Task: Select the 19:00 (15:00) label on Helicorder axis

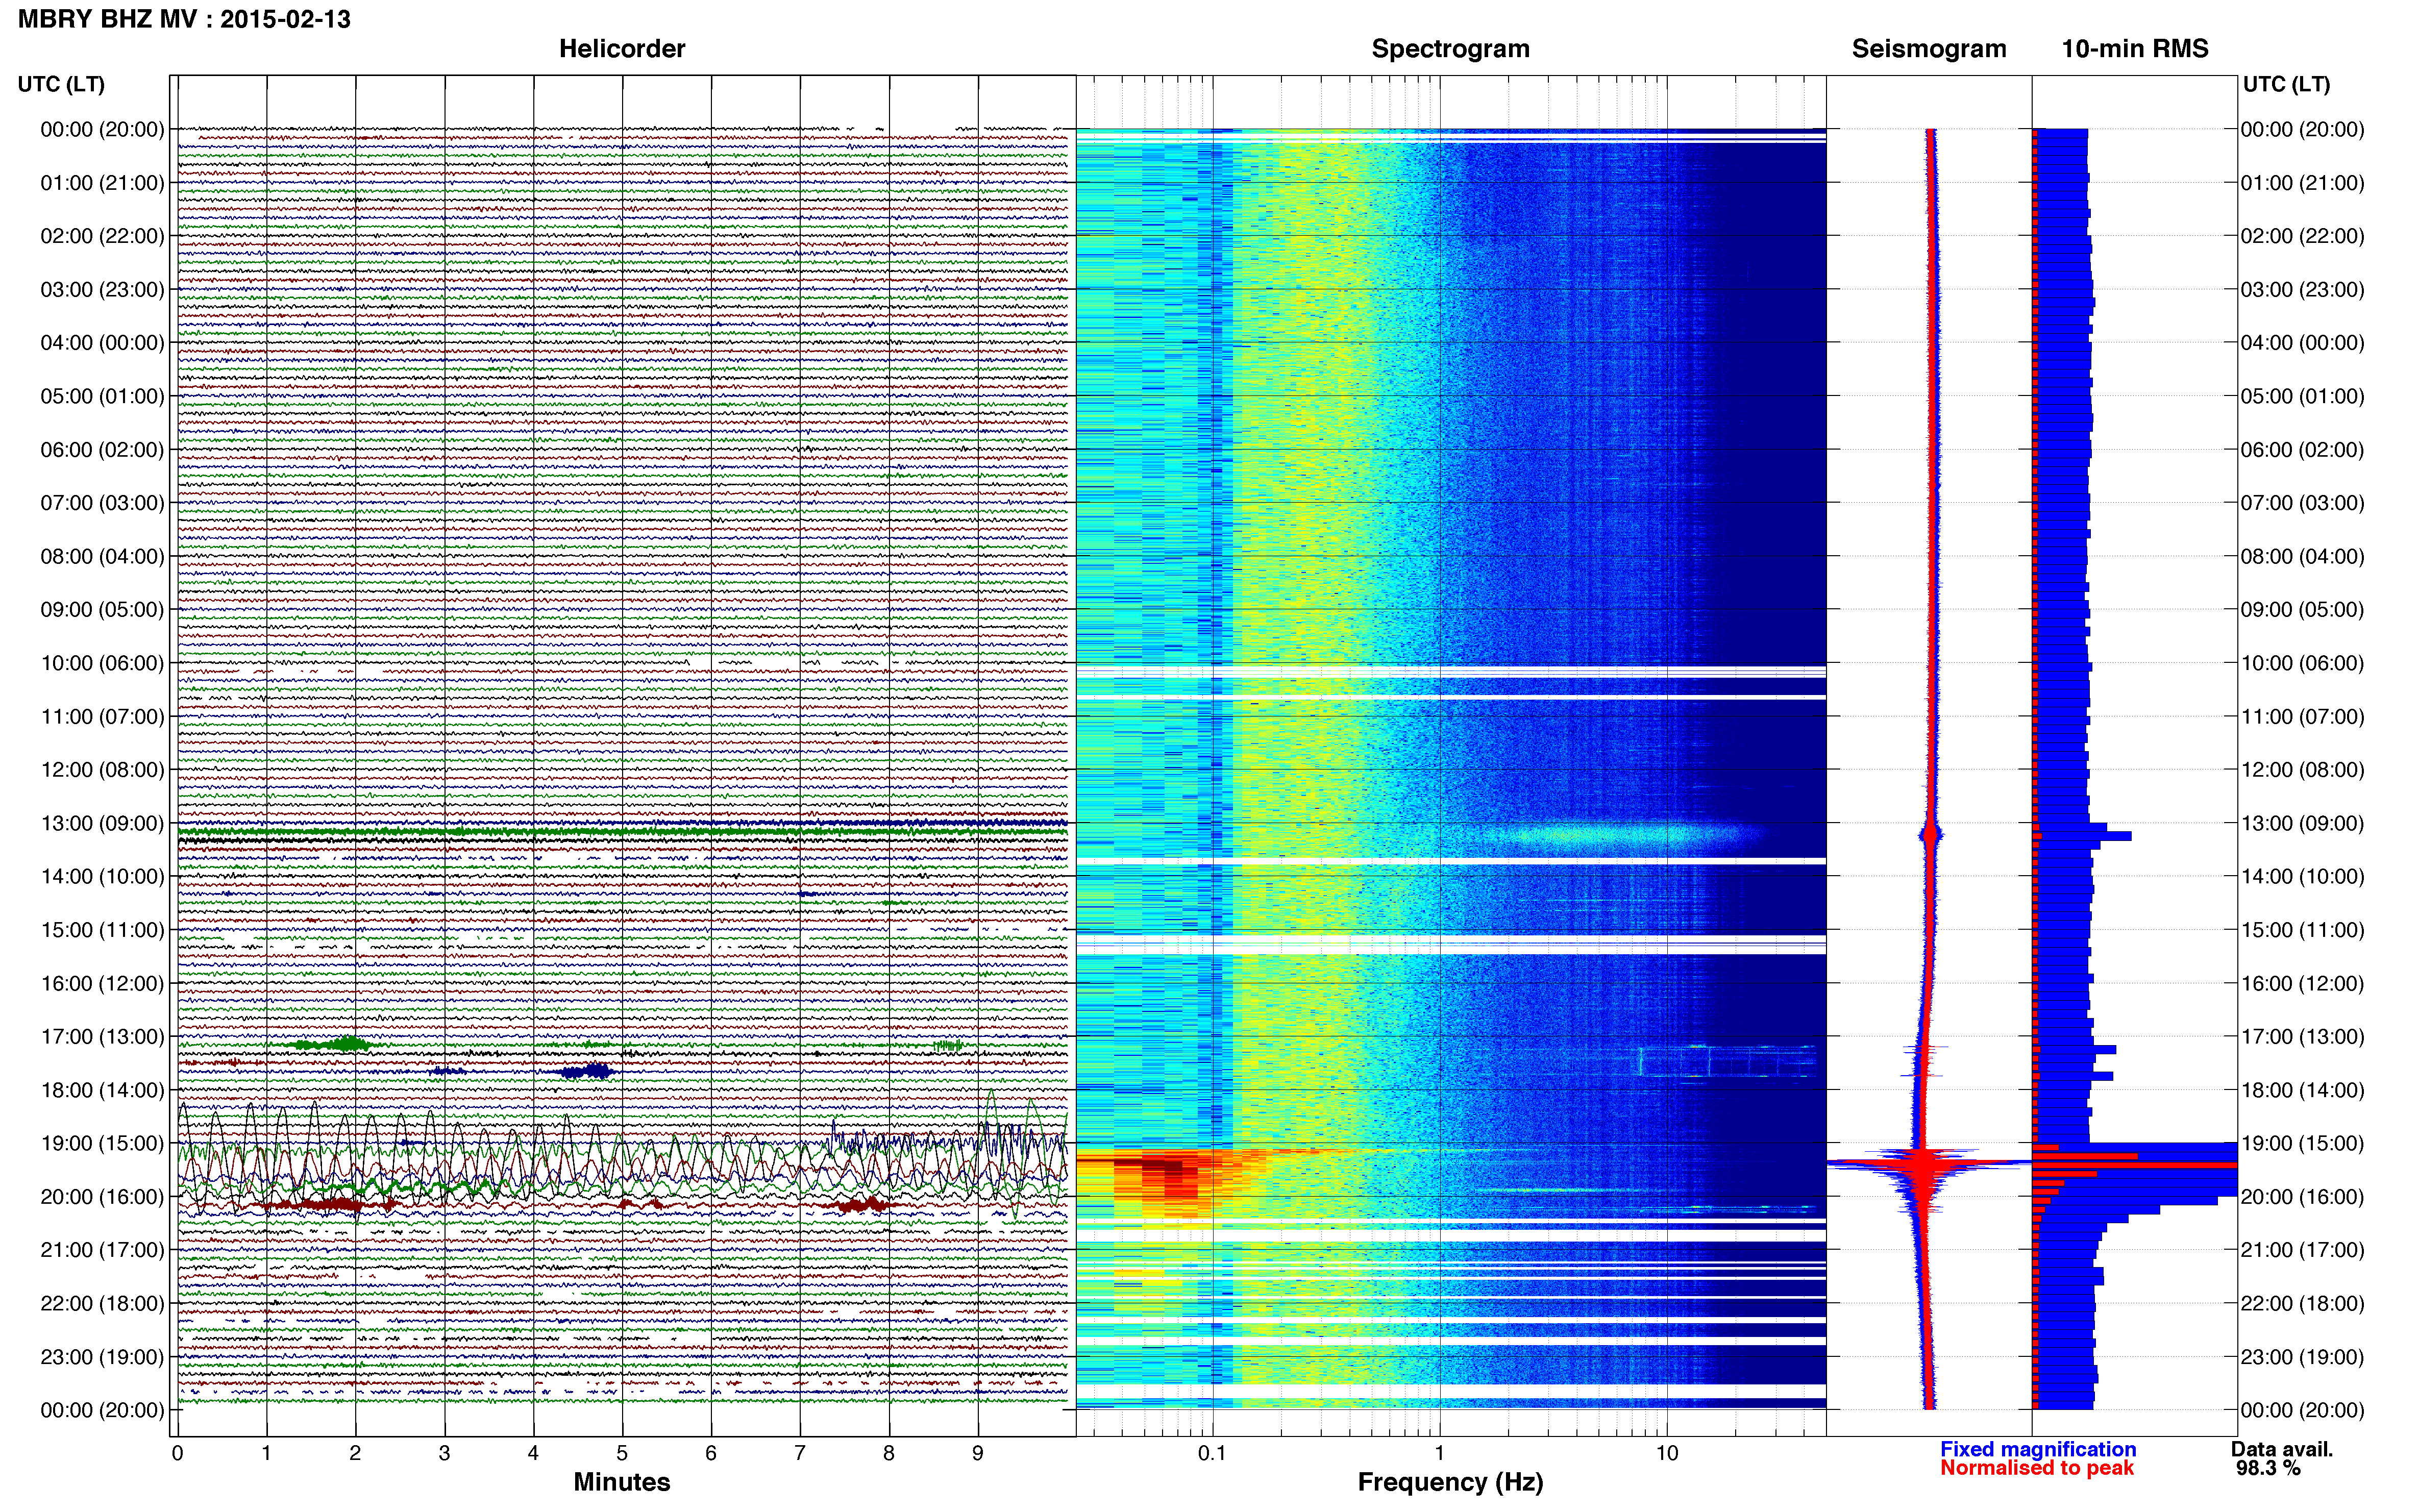Action: [102, 1143]
